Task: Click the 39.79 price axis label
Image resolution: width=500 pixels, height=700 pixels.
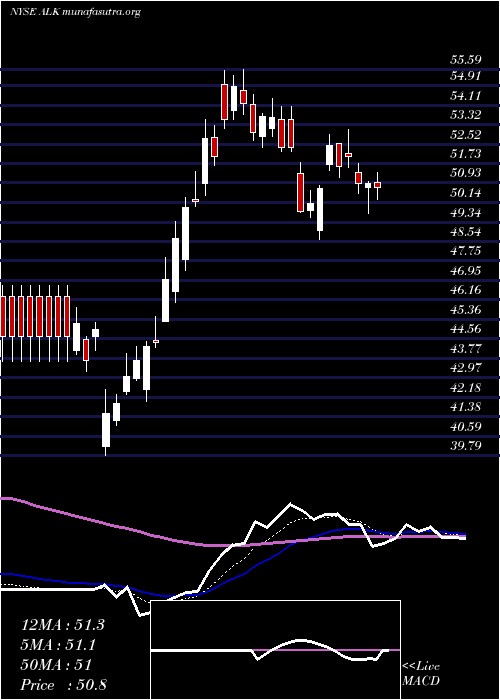Action: pyautogui.click(x=465, y=446)
